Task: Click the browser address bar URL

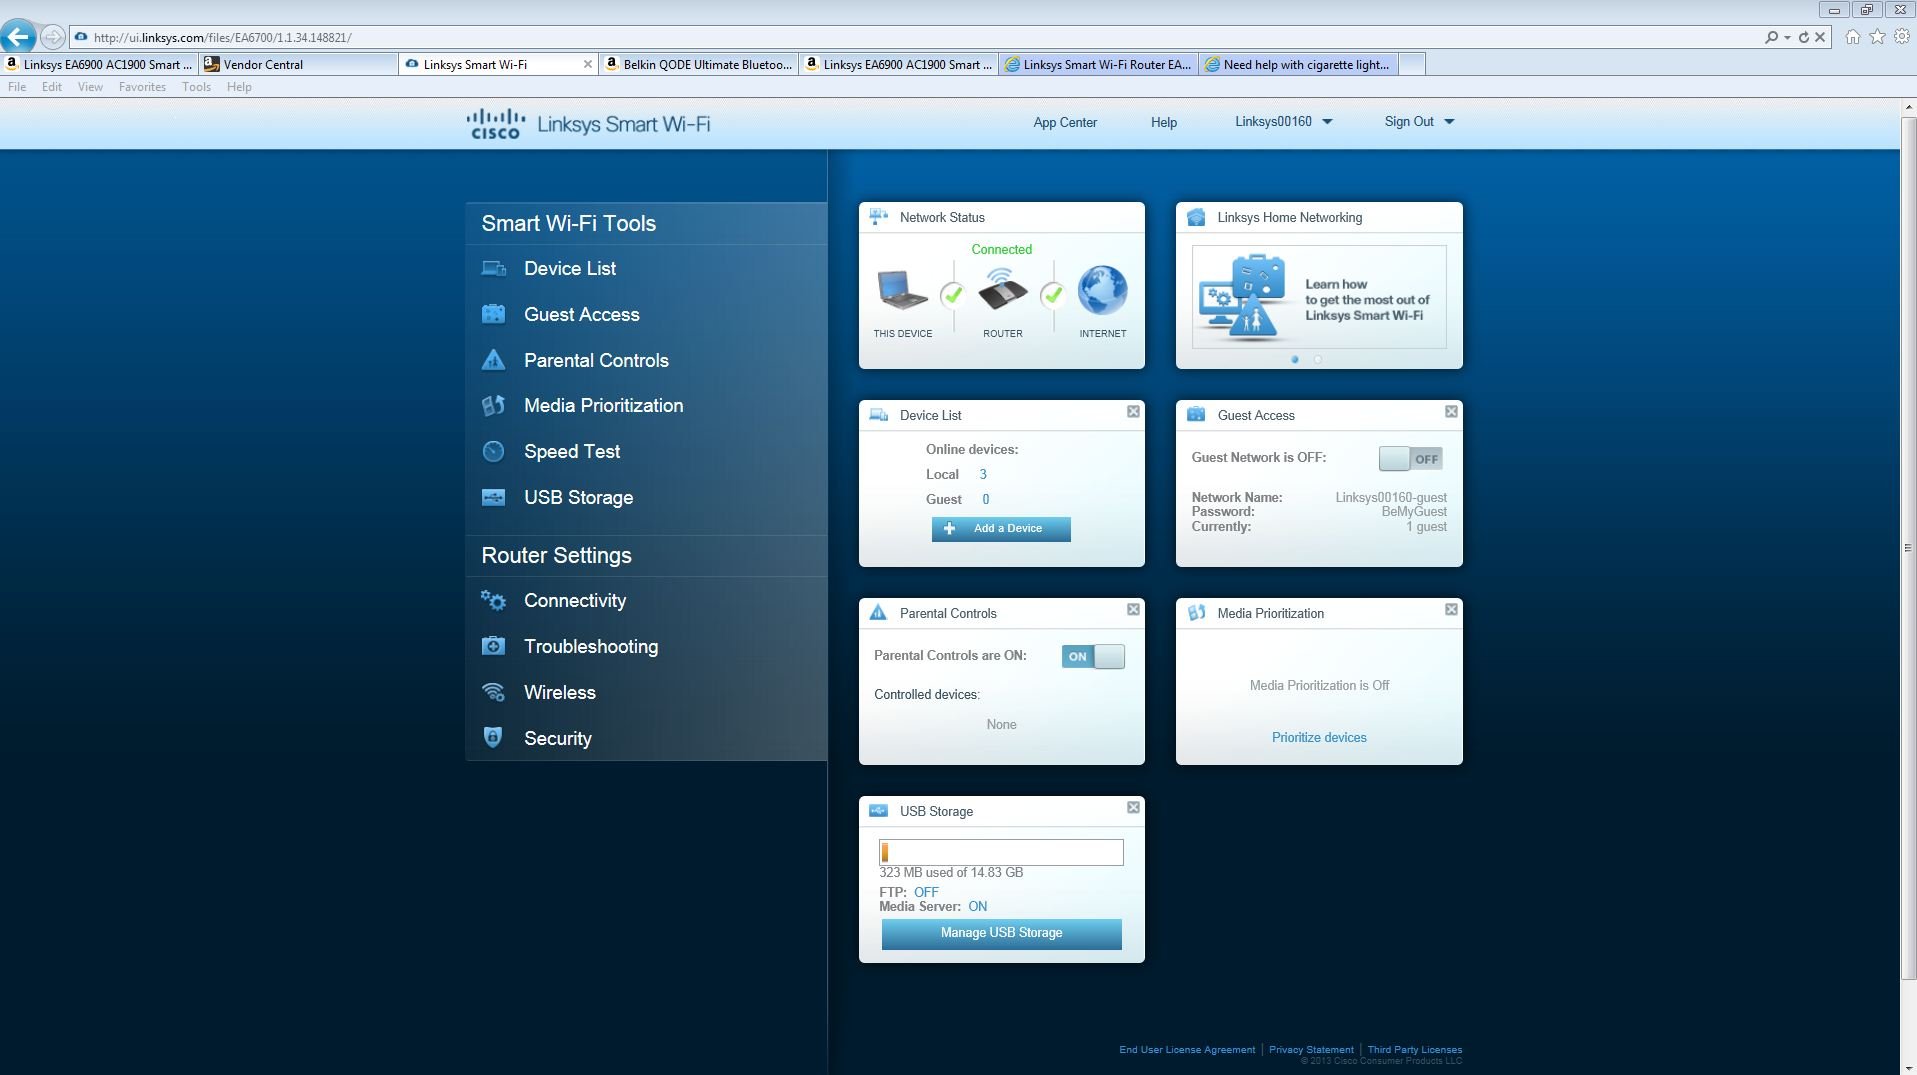Action: pos(222,37)
